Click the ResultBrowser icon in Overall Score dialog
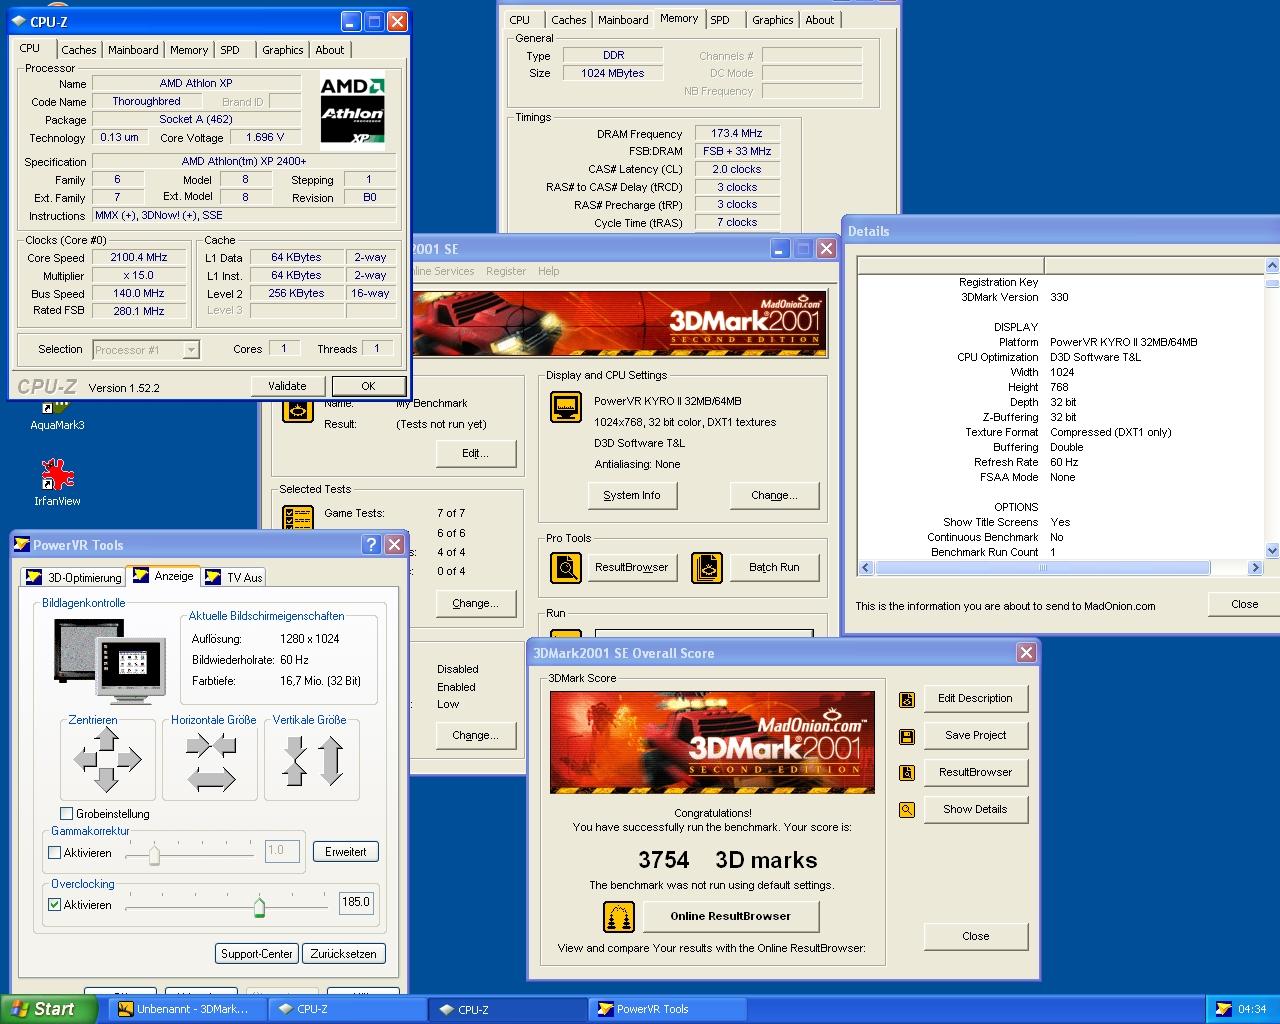This screenshot has width=1280, height=1024. pyautogui.click(x=907, y=773)
